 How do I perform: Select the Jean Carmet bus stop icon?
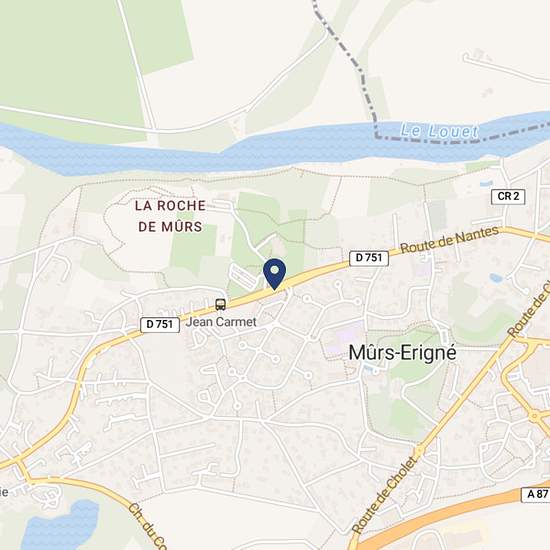221,304
